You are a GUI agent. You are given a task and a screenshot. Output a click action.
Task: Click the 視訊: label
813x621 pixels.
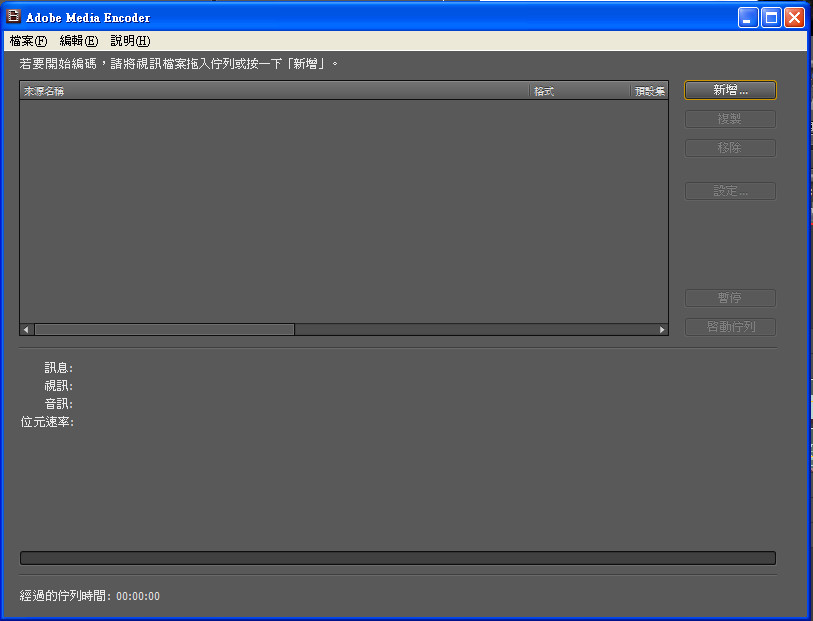59,386
